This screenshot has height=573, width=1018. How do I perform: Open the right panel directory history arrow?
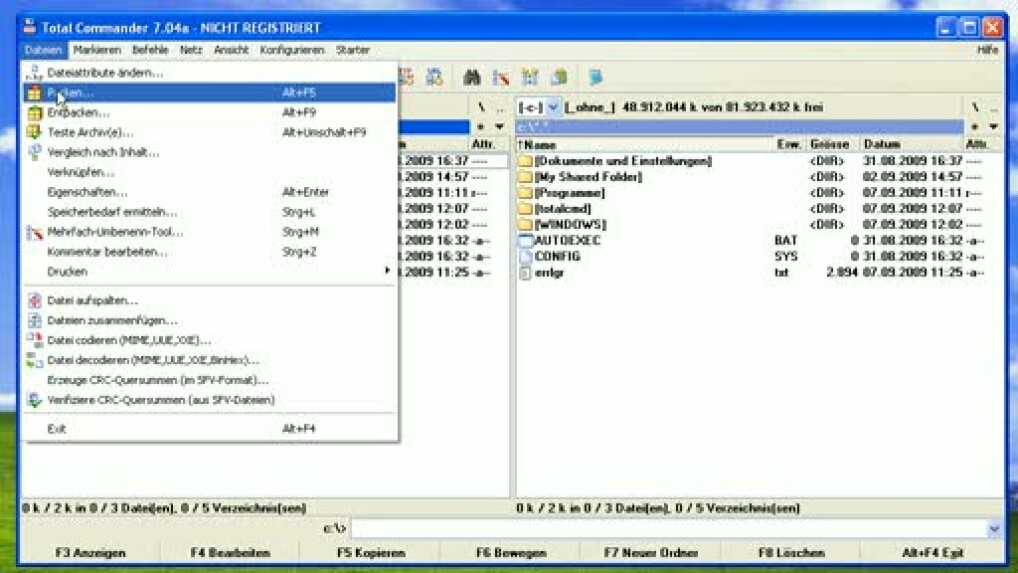[x=993, y=127]
